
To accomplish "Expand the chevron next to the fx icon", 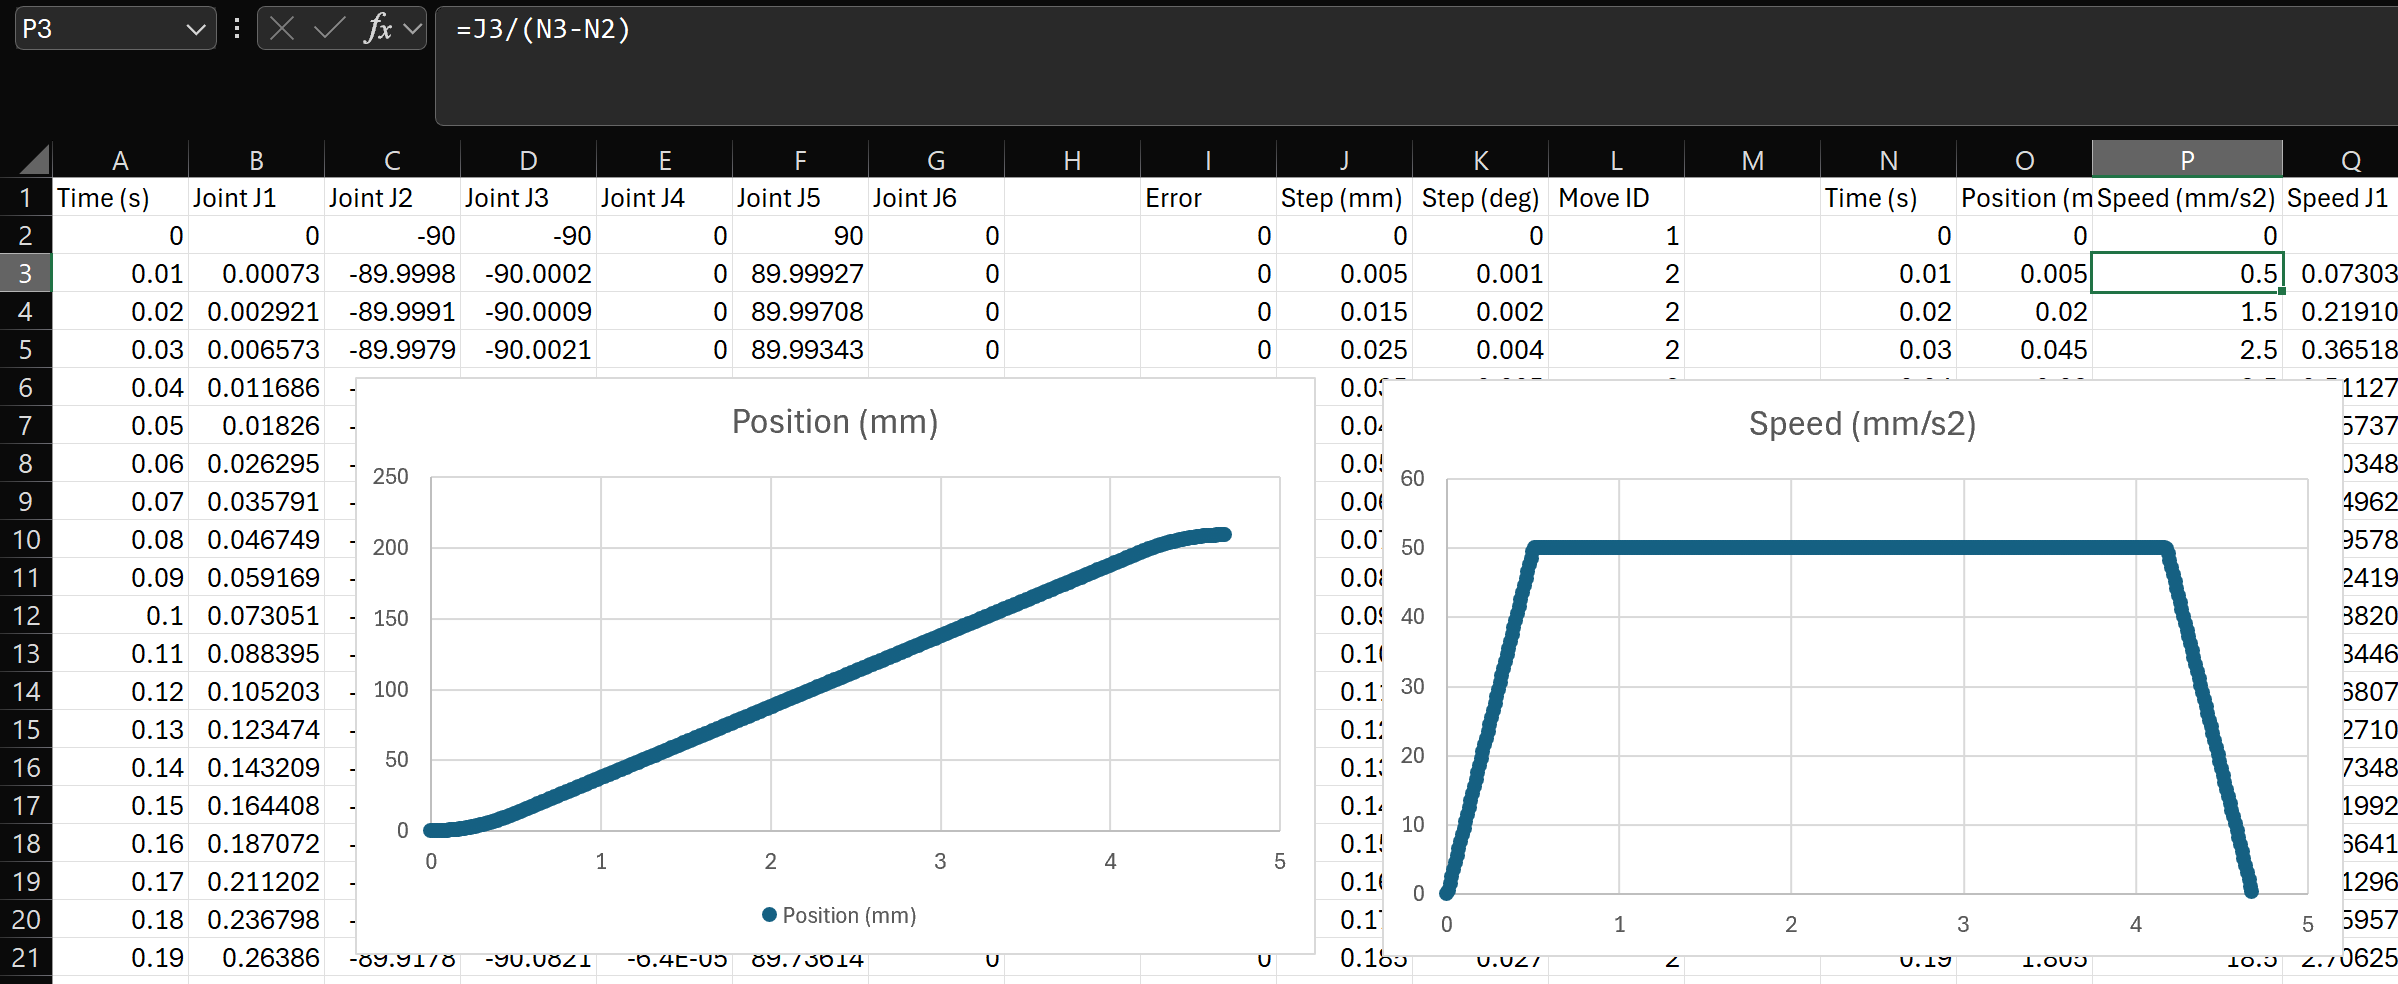I will (412, 29).
